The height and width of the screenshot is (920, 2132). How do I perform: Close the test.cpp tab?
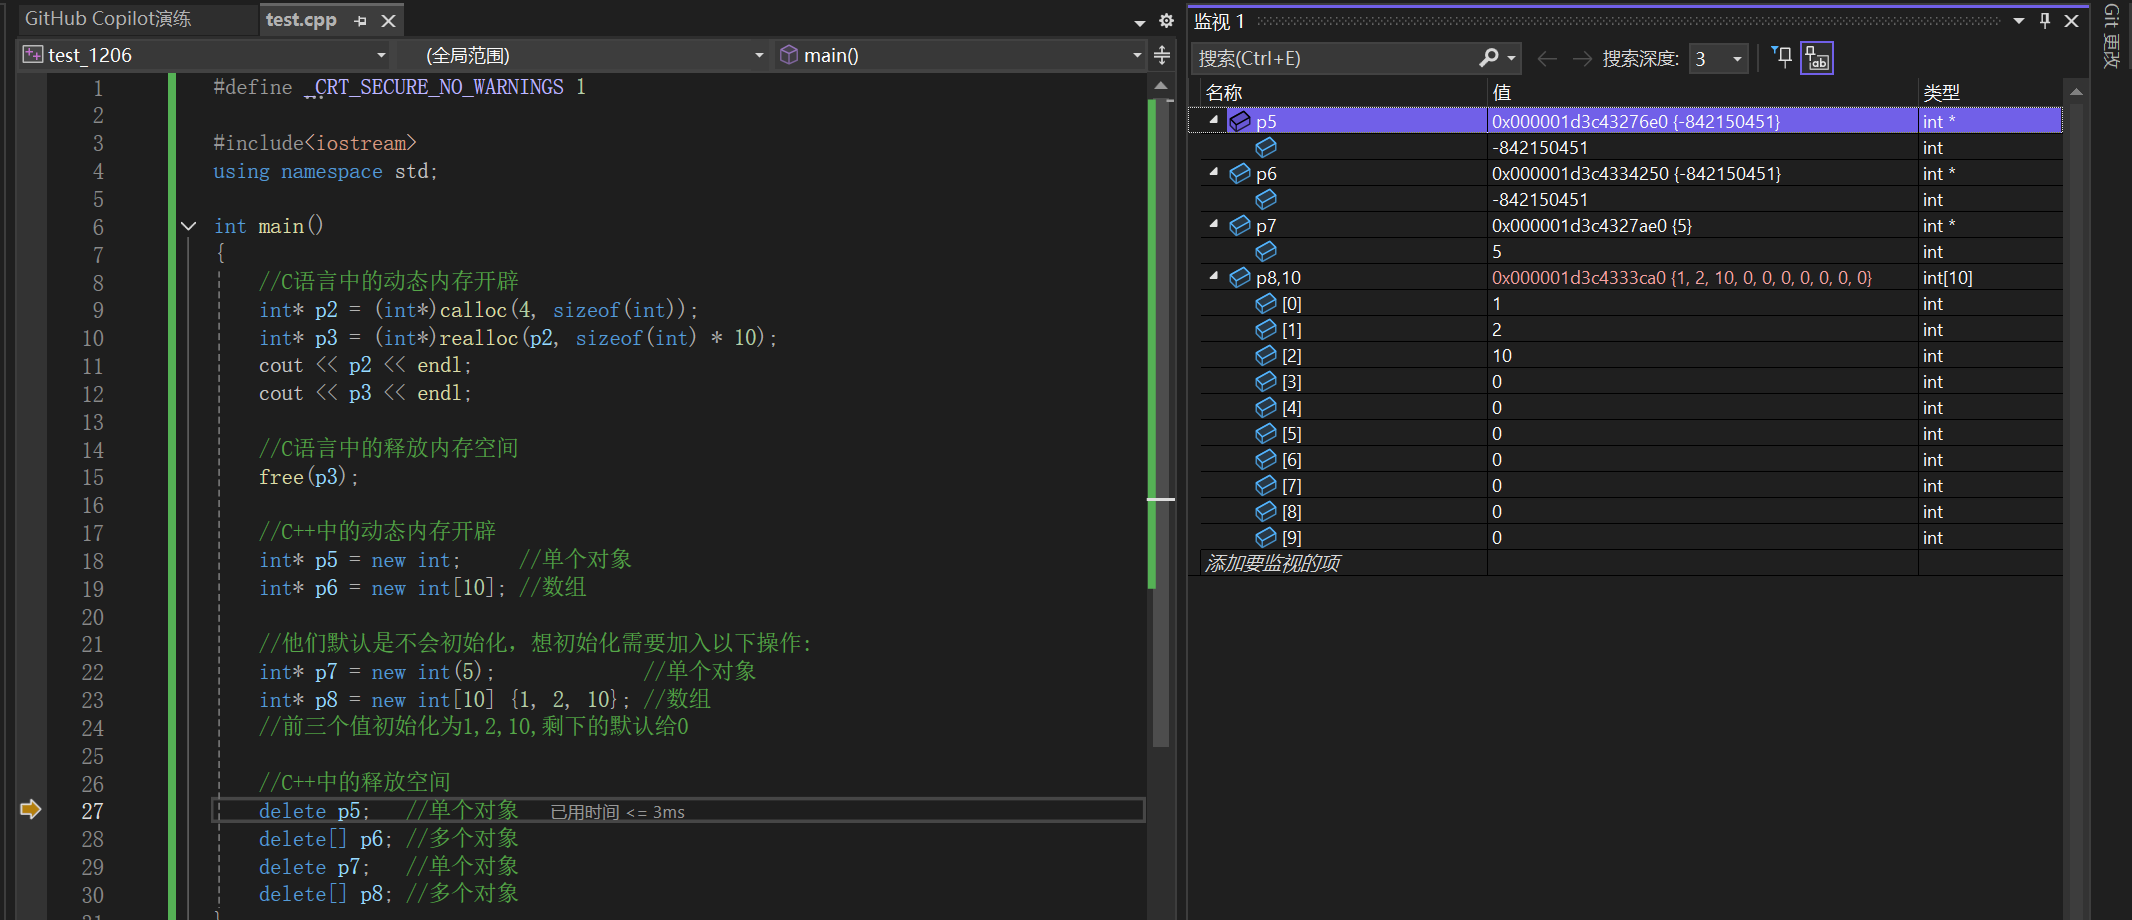(389, 20)
